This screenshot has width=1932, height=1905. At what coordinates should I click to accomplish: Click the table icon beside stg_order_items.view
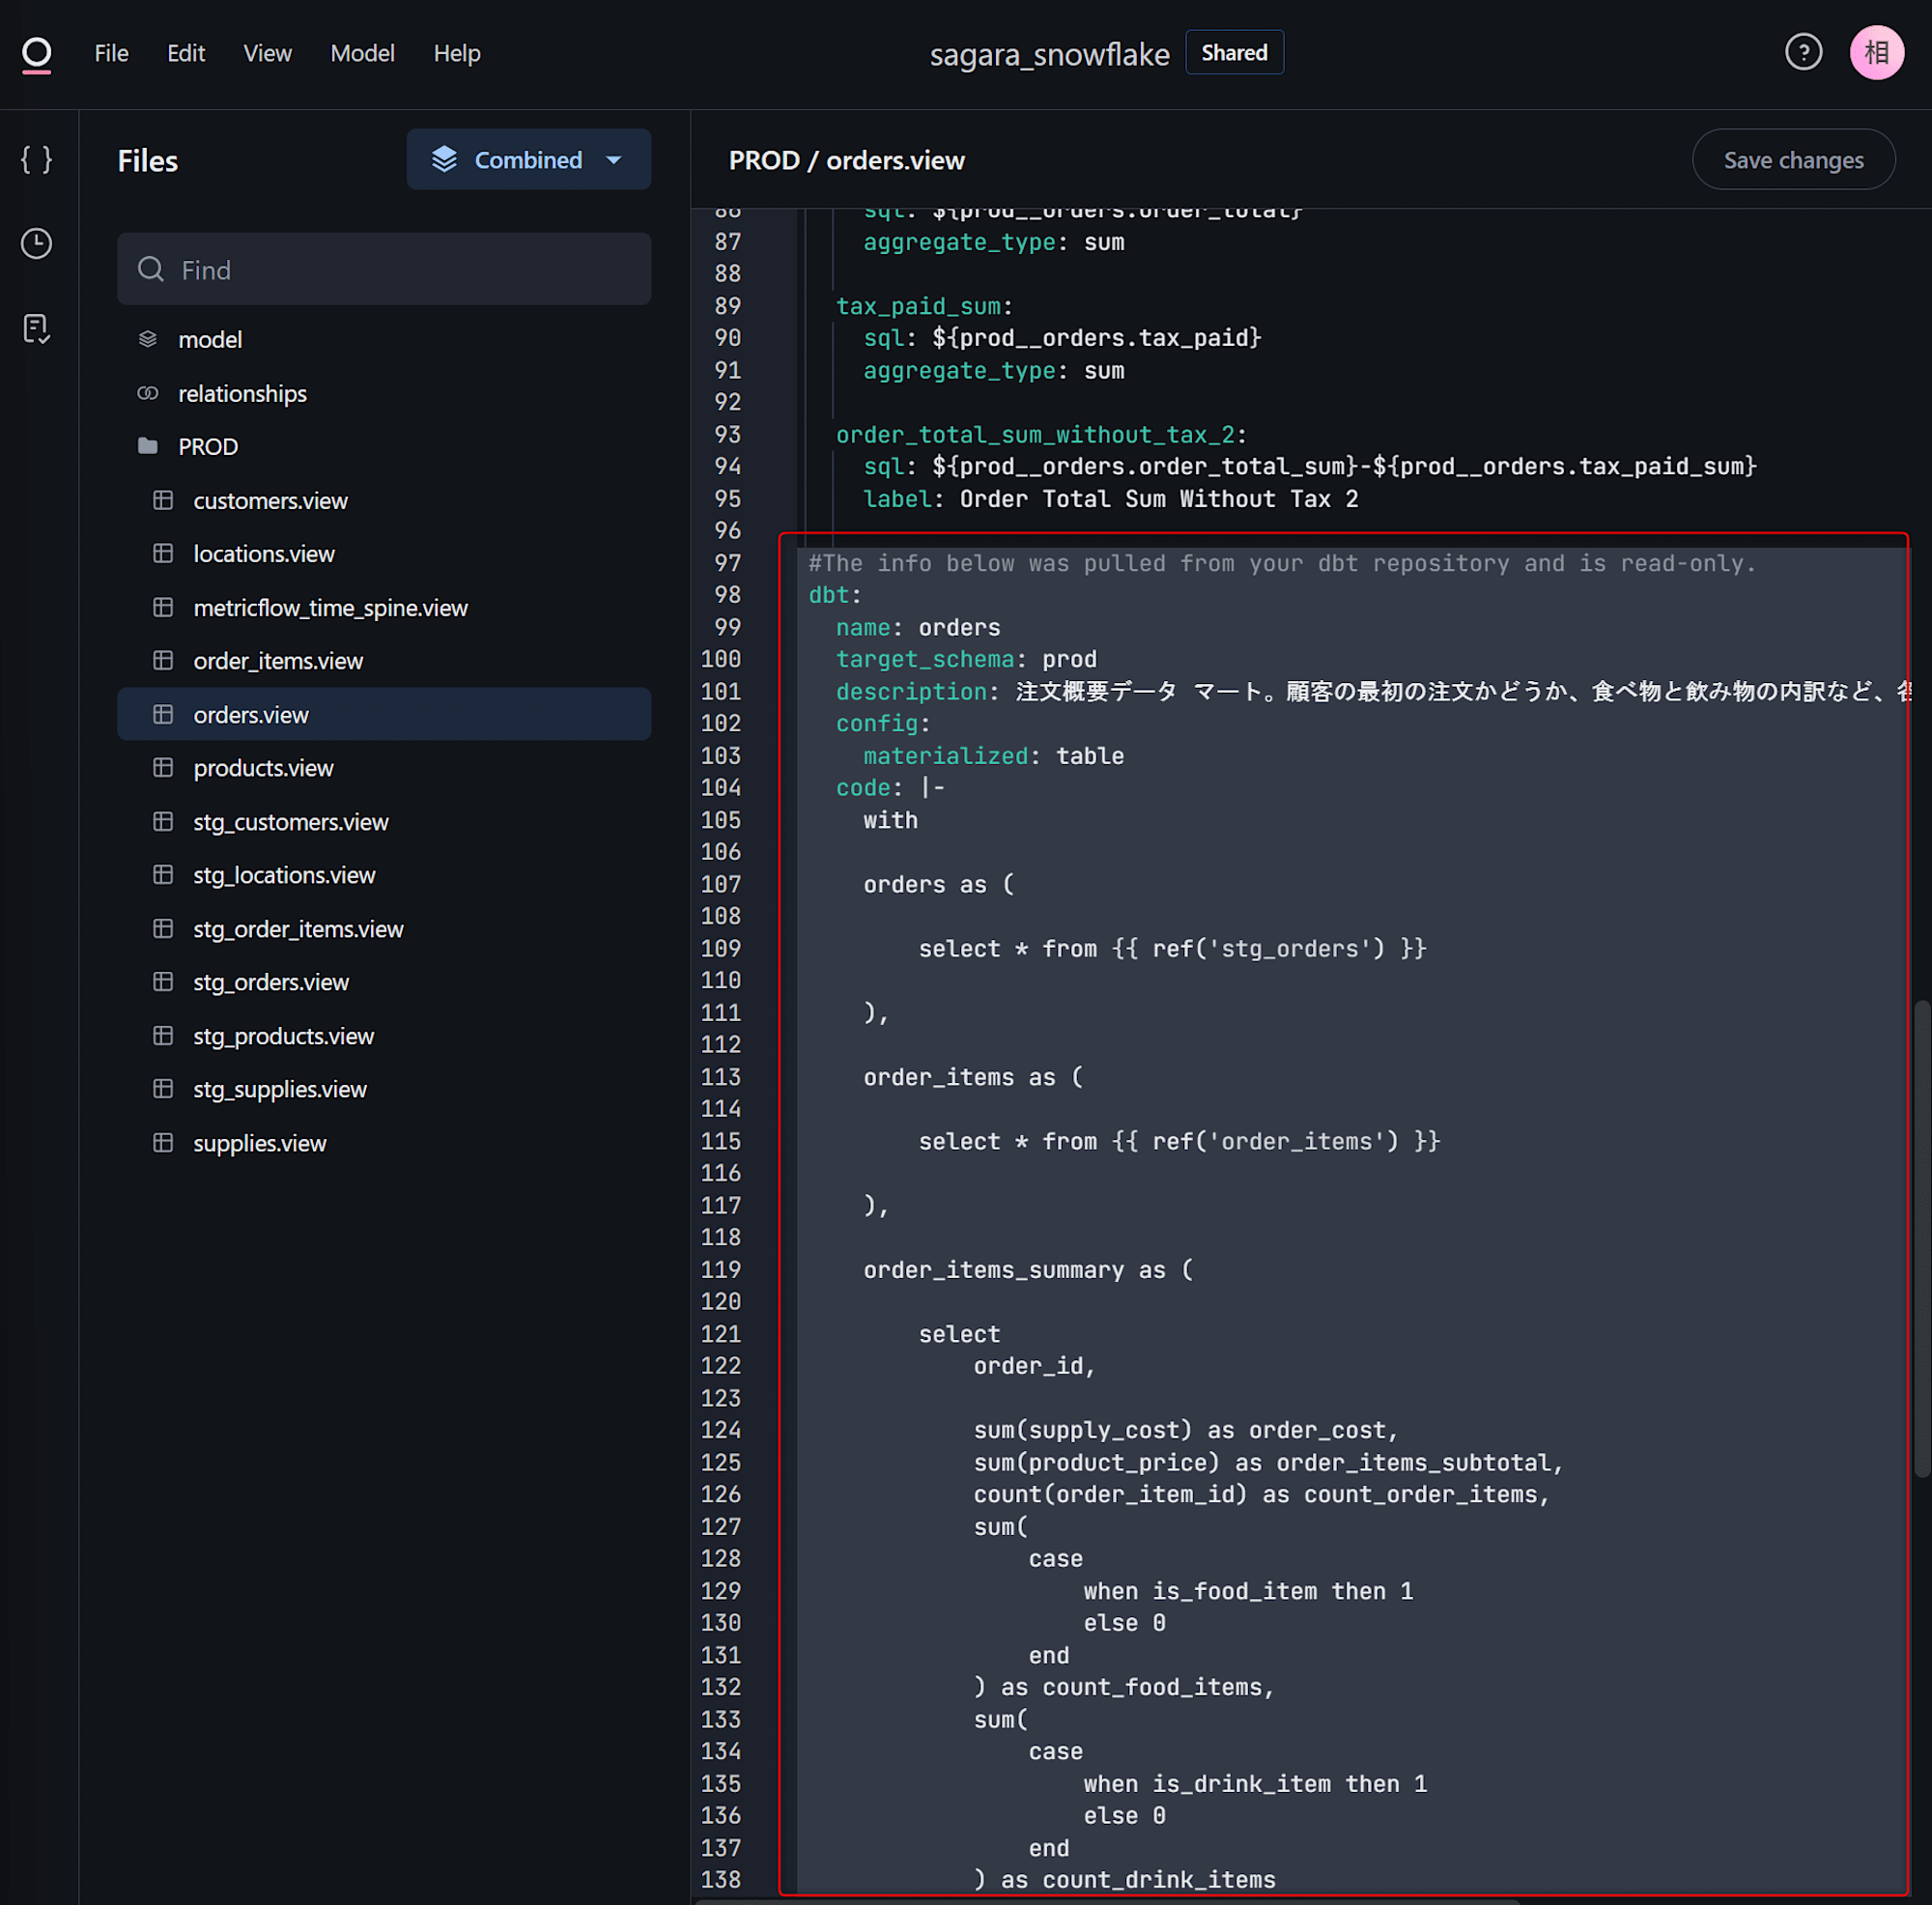(x=163, y=928)
